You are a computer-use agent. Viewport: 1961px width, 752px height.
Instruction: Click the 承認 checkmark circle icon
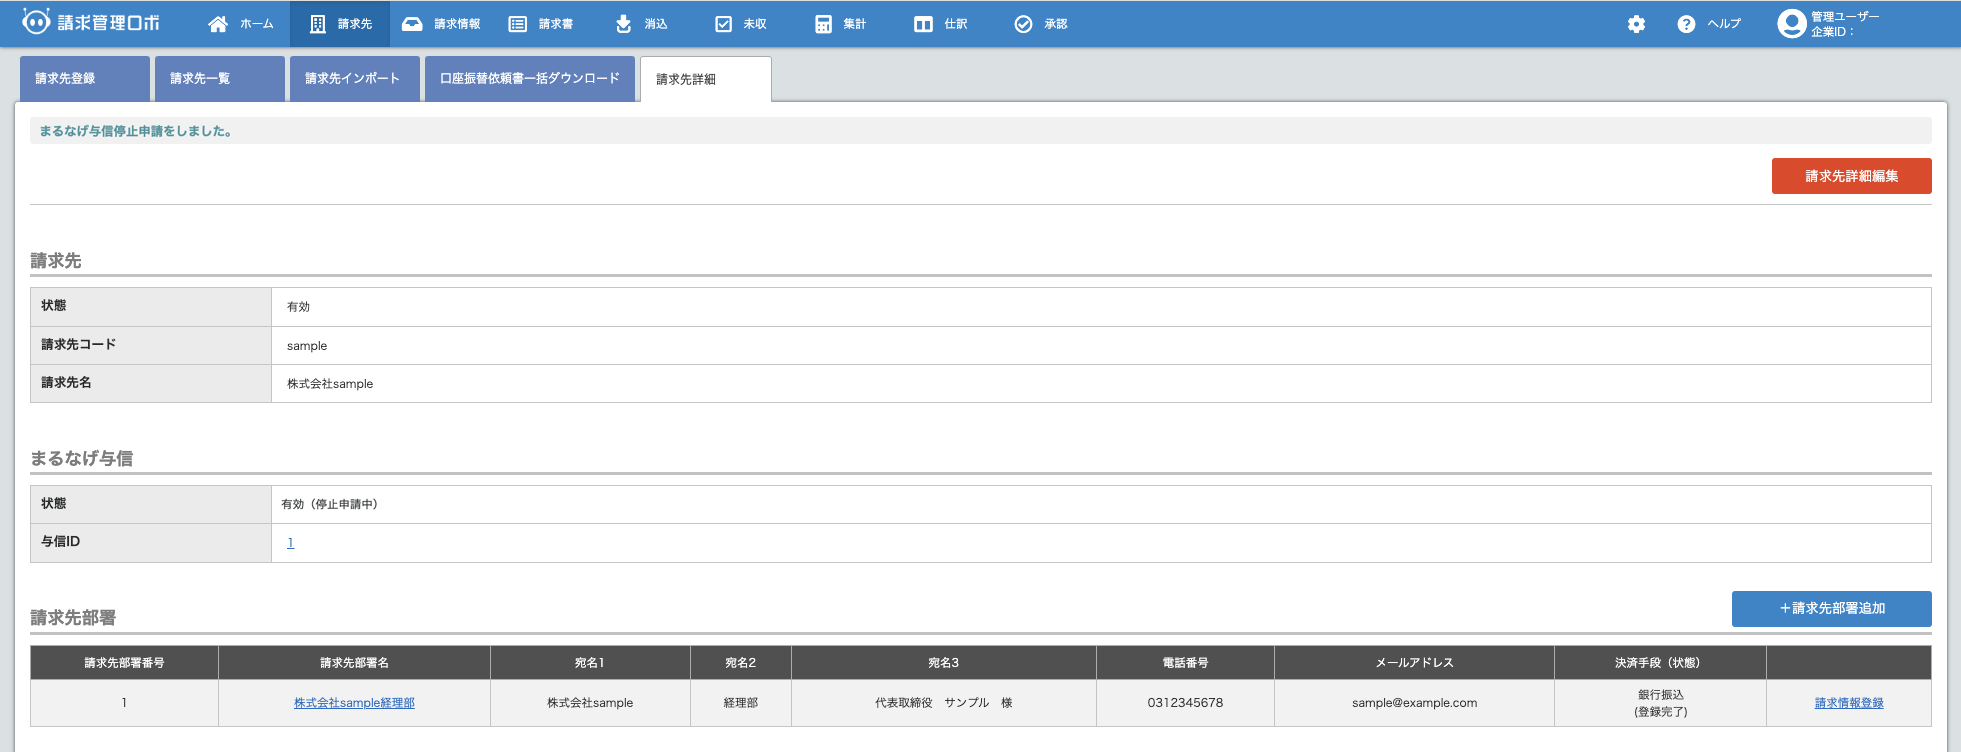pos(1023,24)
